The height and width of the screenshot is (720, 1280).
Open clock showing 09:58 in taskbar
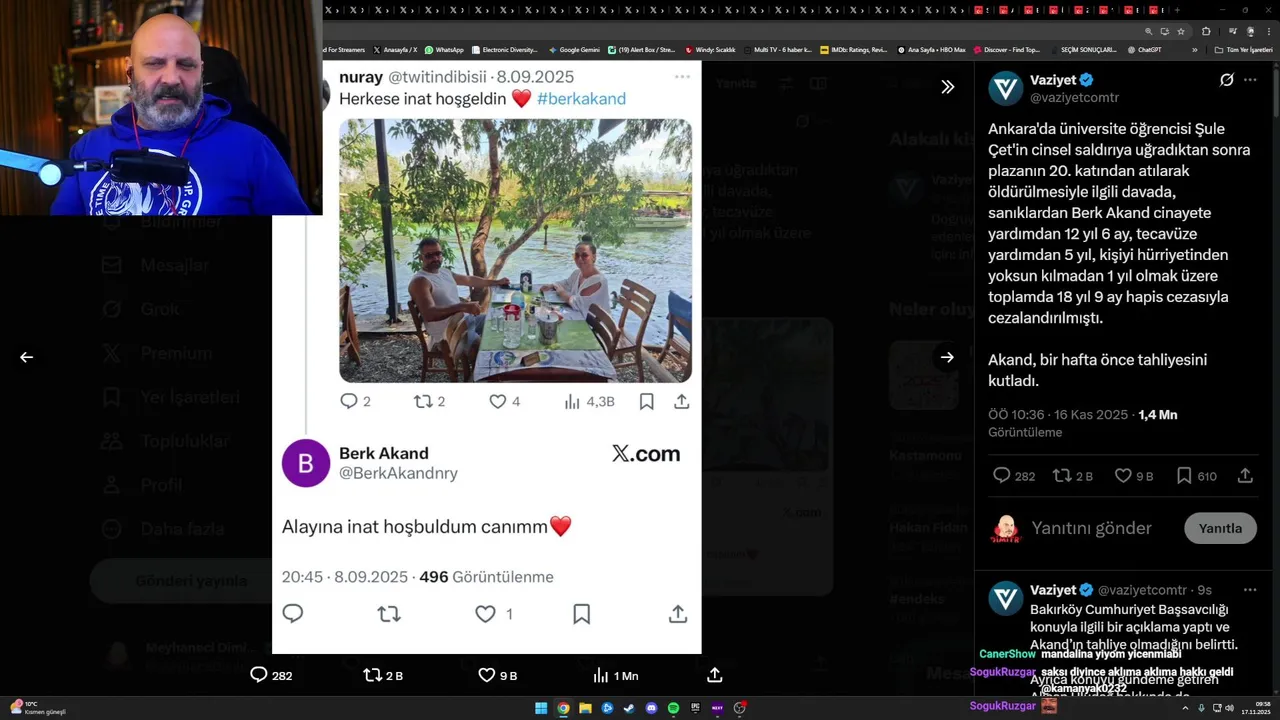[x=1254, y=708]
